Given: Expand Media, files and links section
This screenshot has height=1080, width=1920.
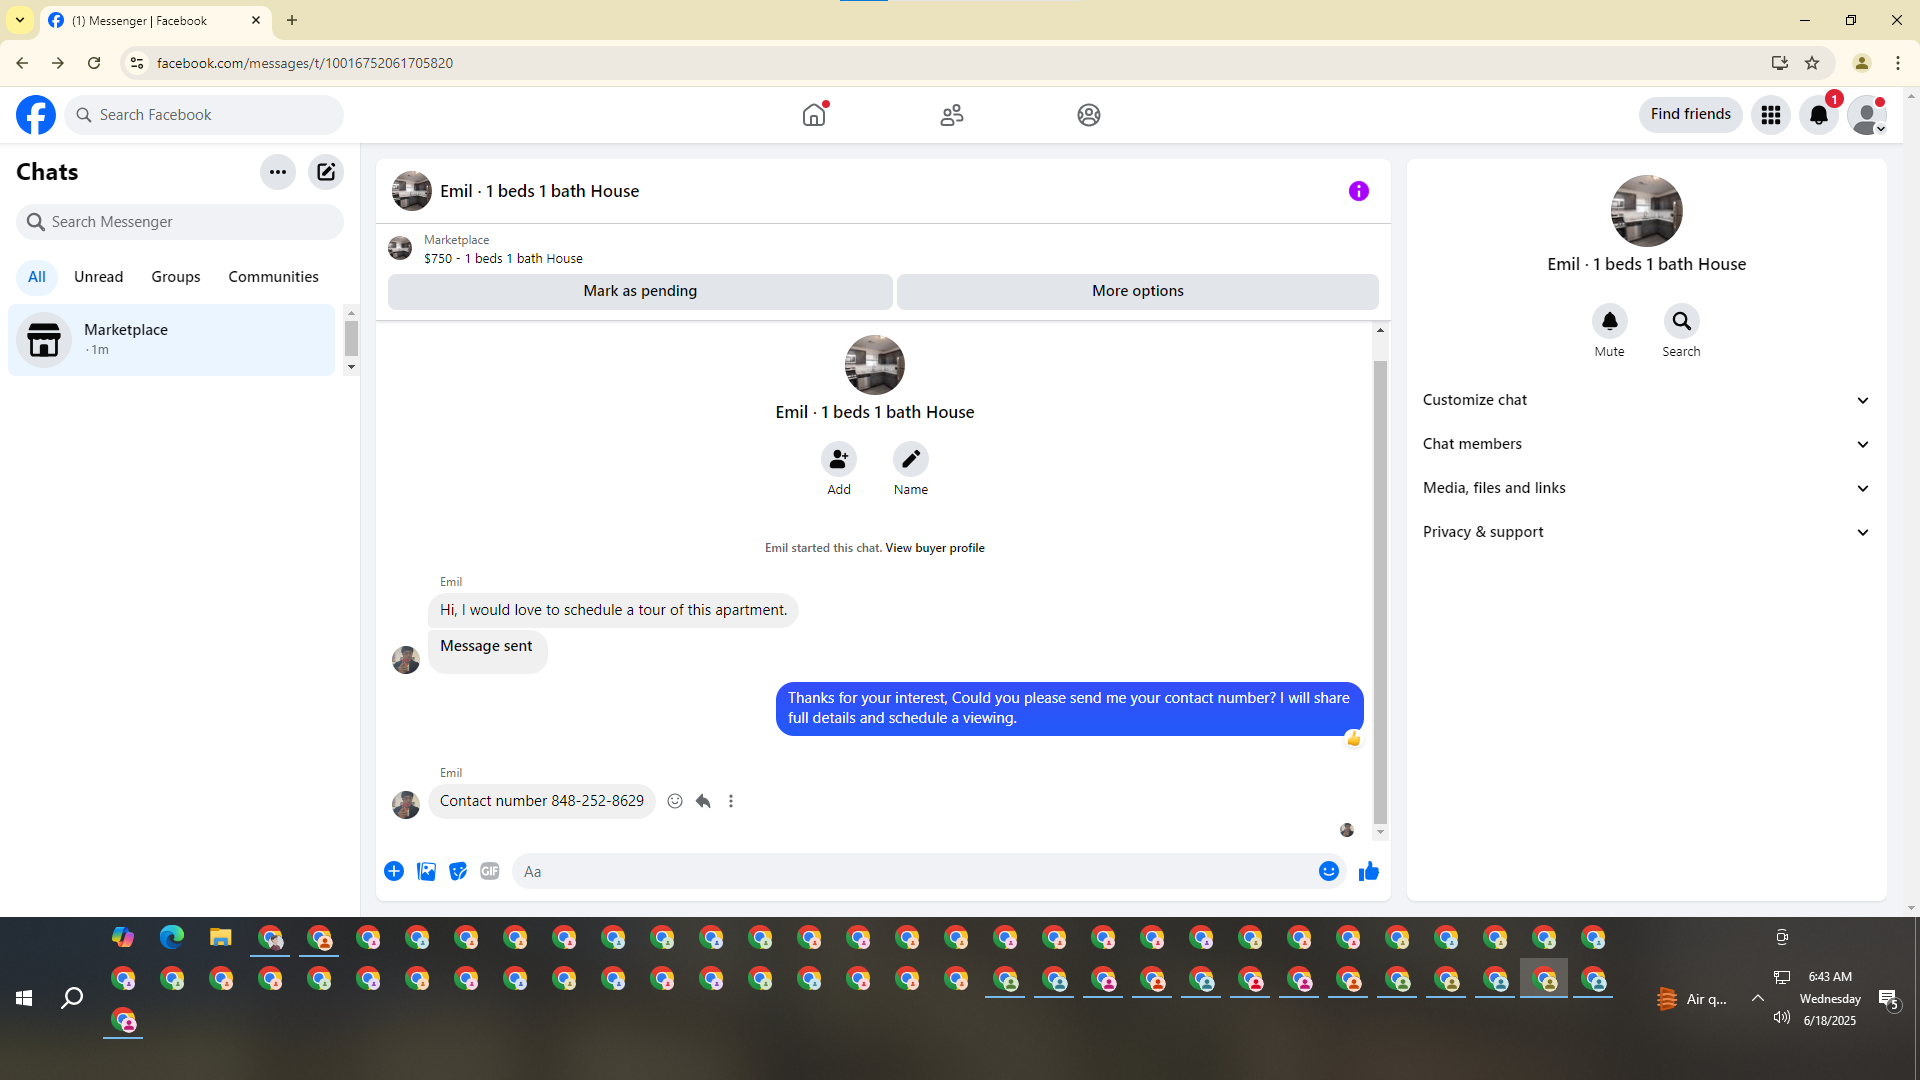Looking at the screenshot, I should (x=1647, y=488).
